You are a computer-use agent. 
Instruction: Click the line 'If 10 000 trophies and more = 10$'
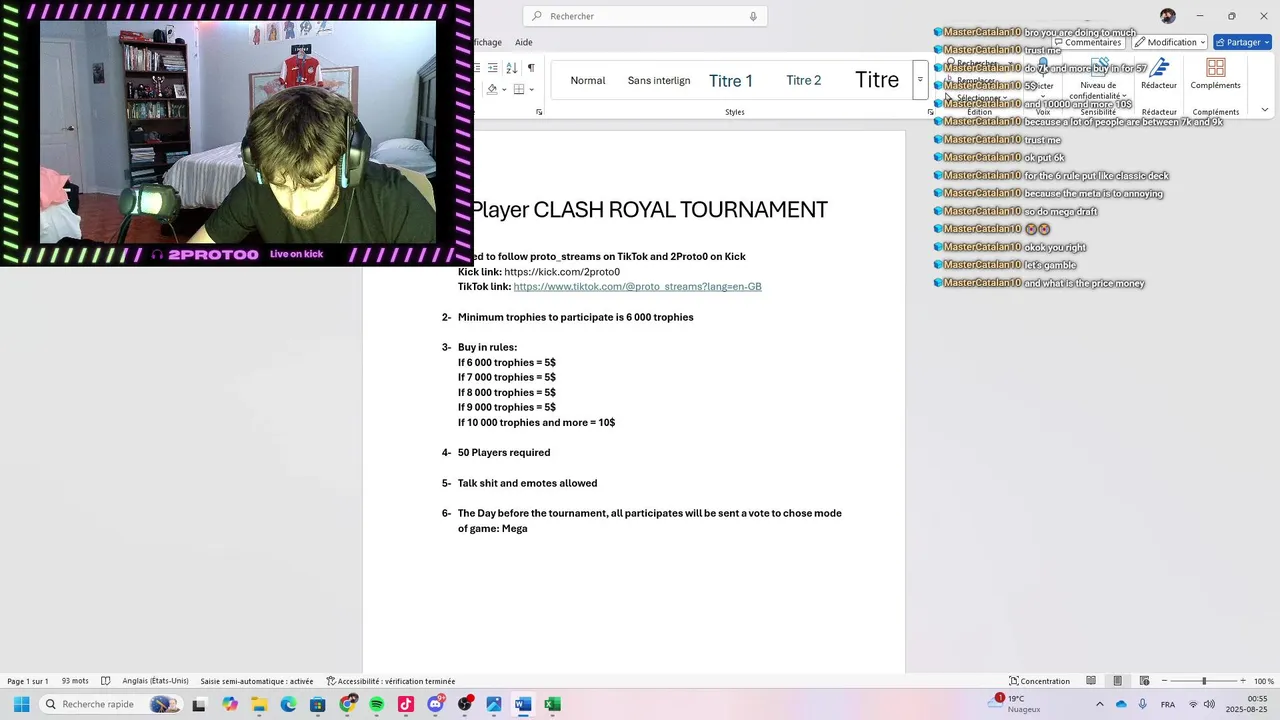(536, 423)
